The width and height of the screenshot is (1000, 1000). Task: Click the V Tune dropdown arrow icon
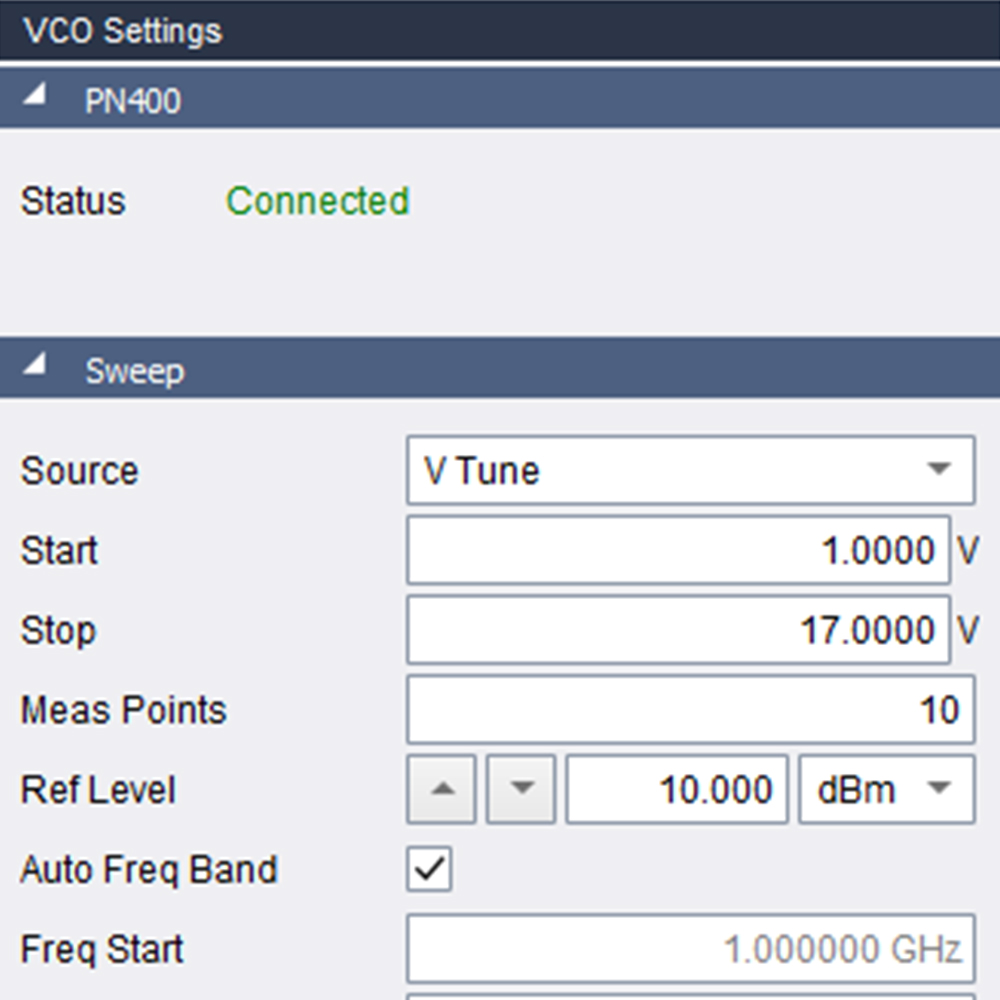[x=941, y=470]
